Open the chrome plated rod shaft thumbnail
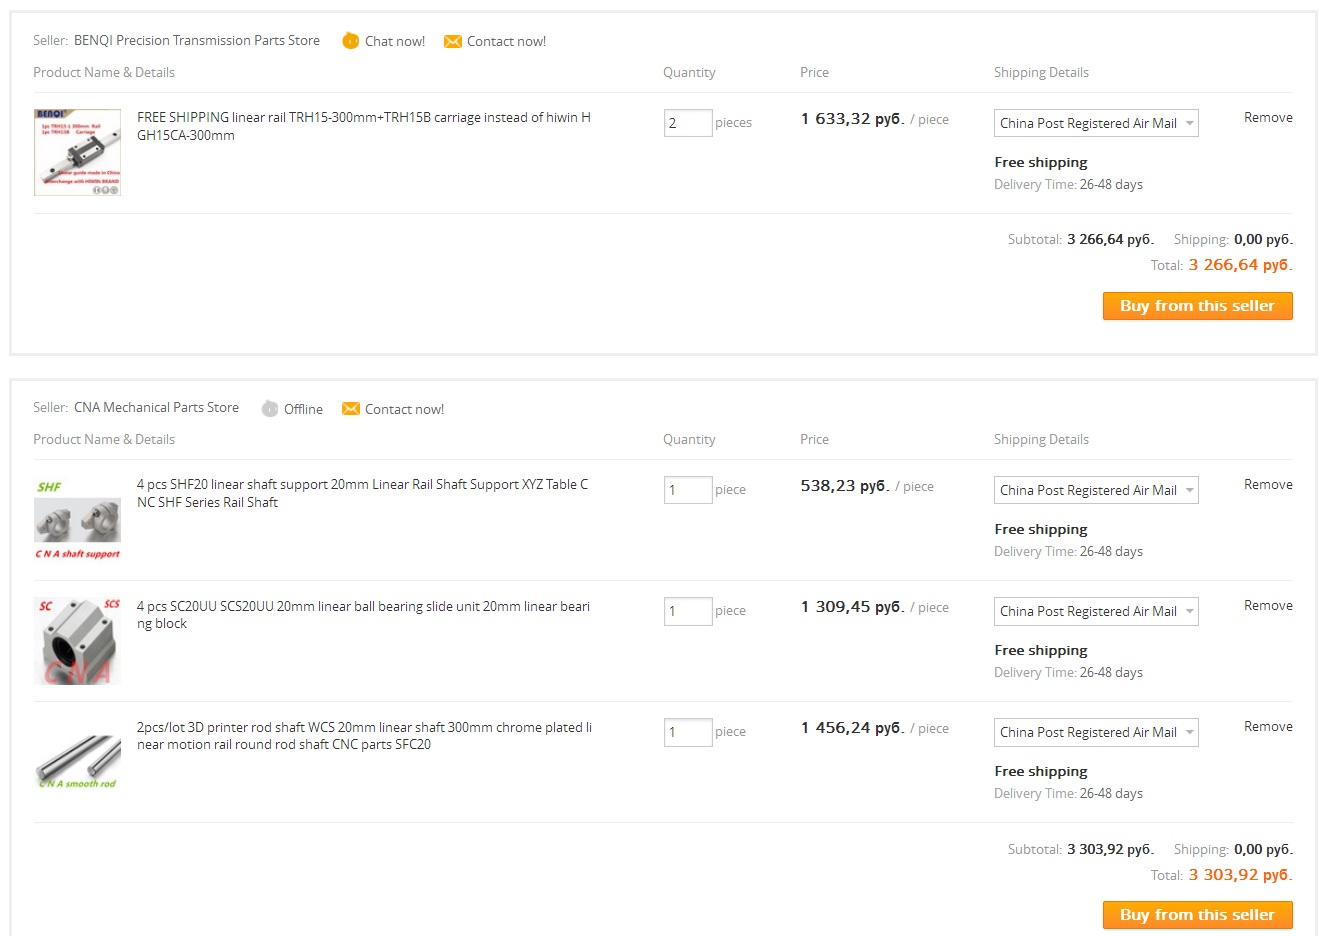The height and width of the screenshot is (936, 1325). 77,762
